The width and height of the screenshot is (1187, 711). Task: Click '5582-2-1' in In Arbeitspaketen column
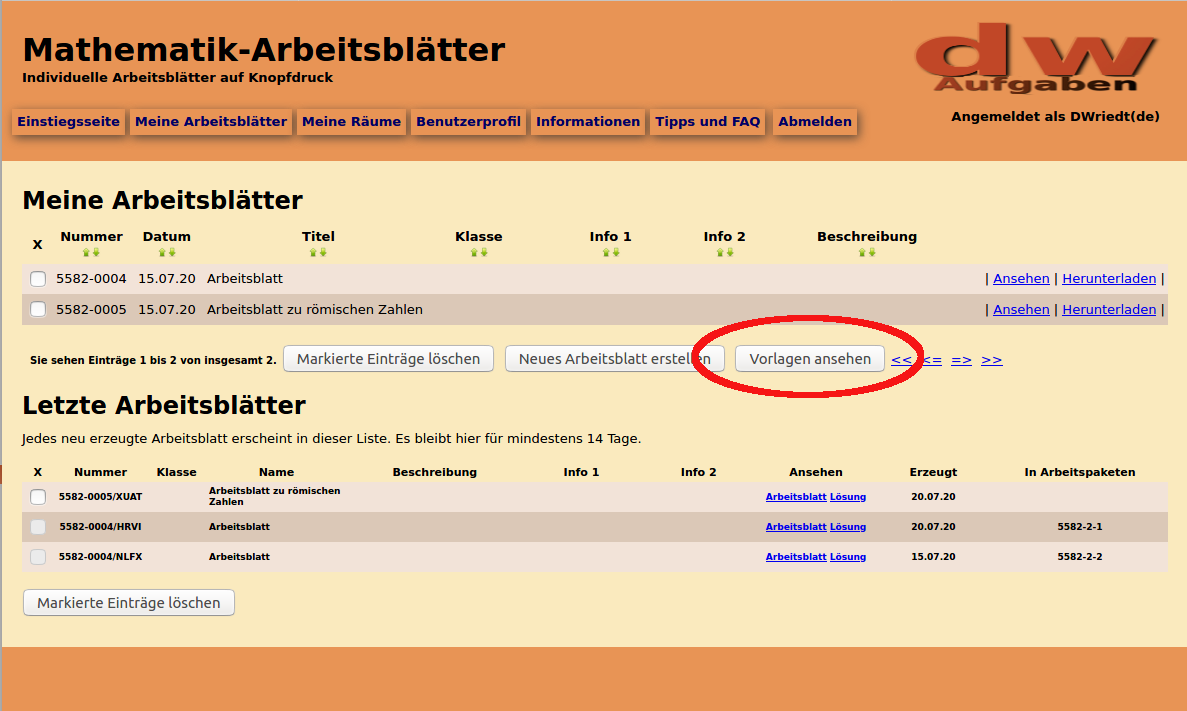[x=1080, y=527]
